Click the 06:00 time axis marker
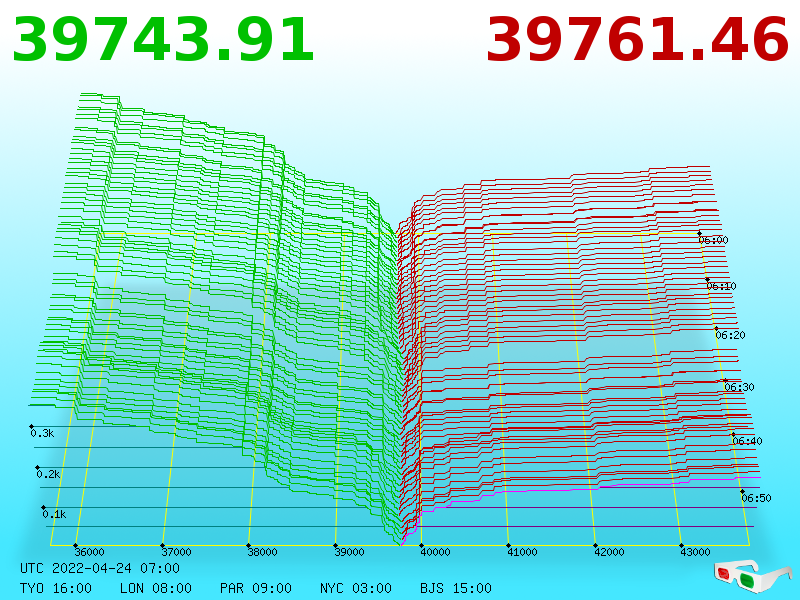Image resolution: width=800 pixels, height=600 pixels. (x=713, y=240)
